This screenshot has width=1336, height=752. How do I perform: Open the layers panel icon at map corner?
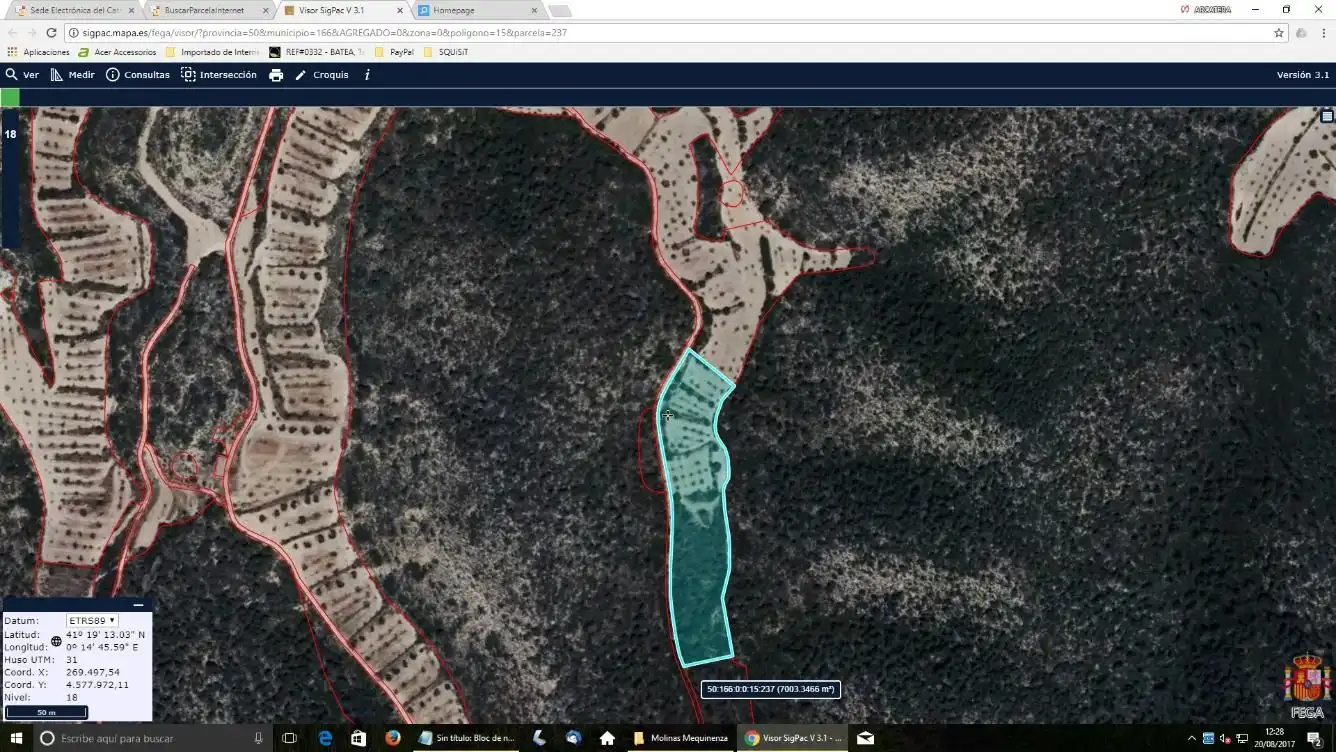coord(1327,116)
